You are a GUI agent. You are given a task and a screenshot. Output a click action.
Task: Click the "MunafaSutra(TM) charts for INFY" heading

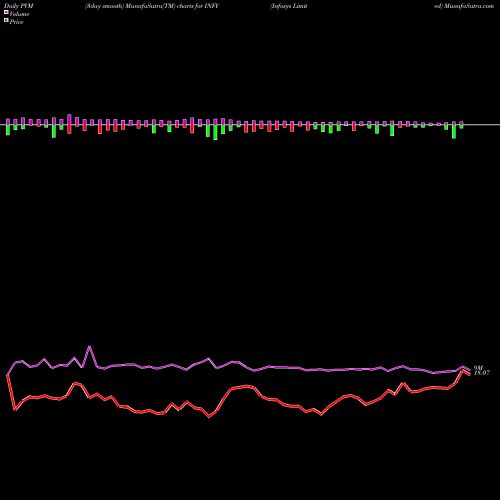pos(172,6)
